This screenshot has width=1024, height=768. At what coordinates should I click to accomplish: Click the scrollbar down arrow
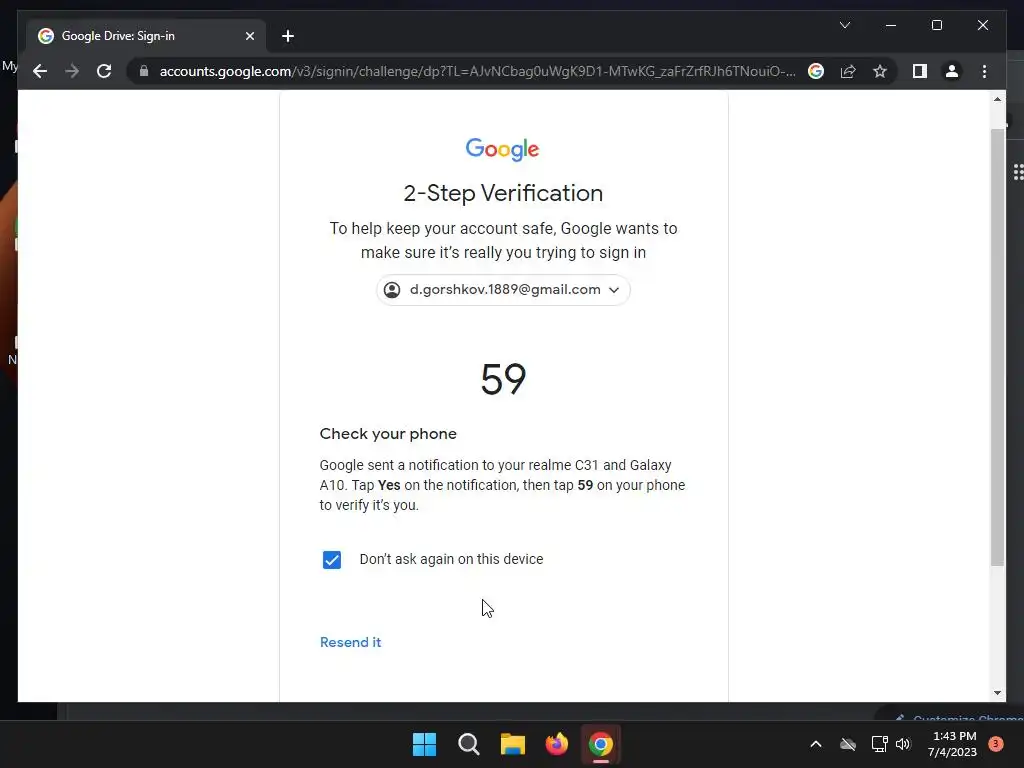(x=997, y=692)
